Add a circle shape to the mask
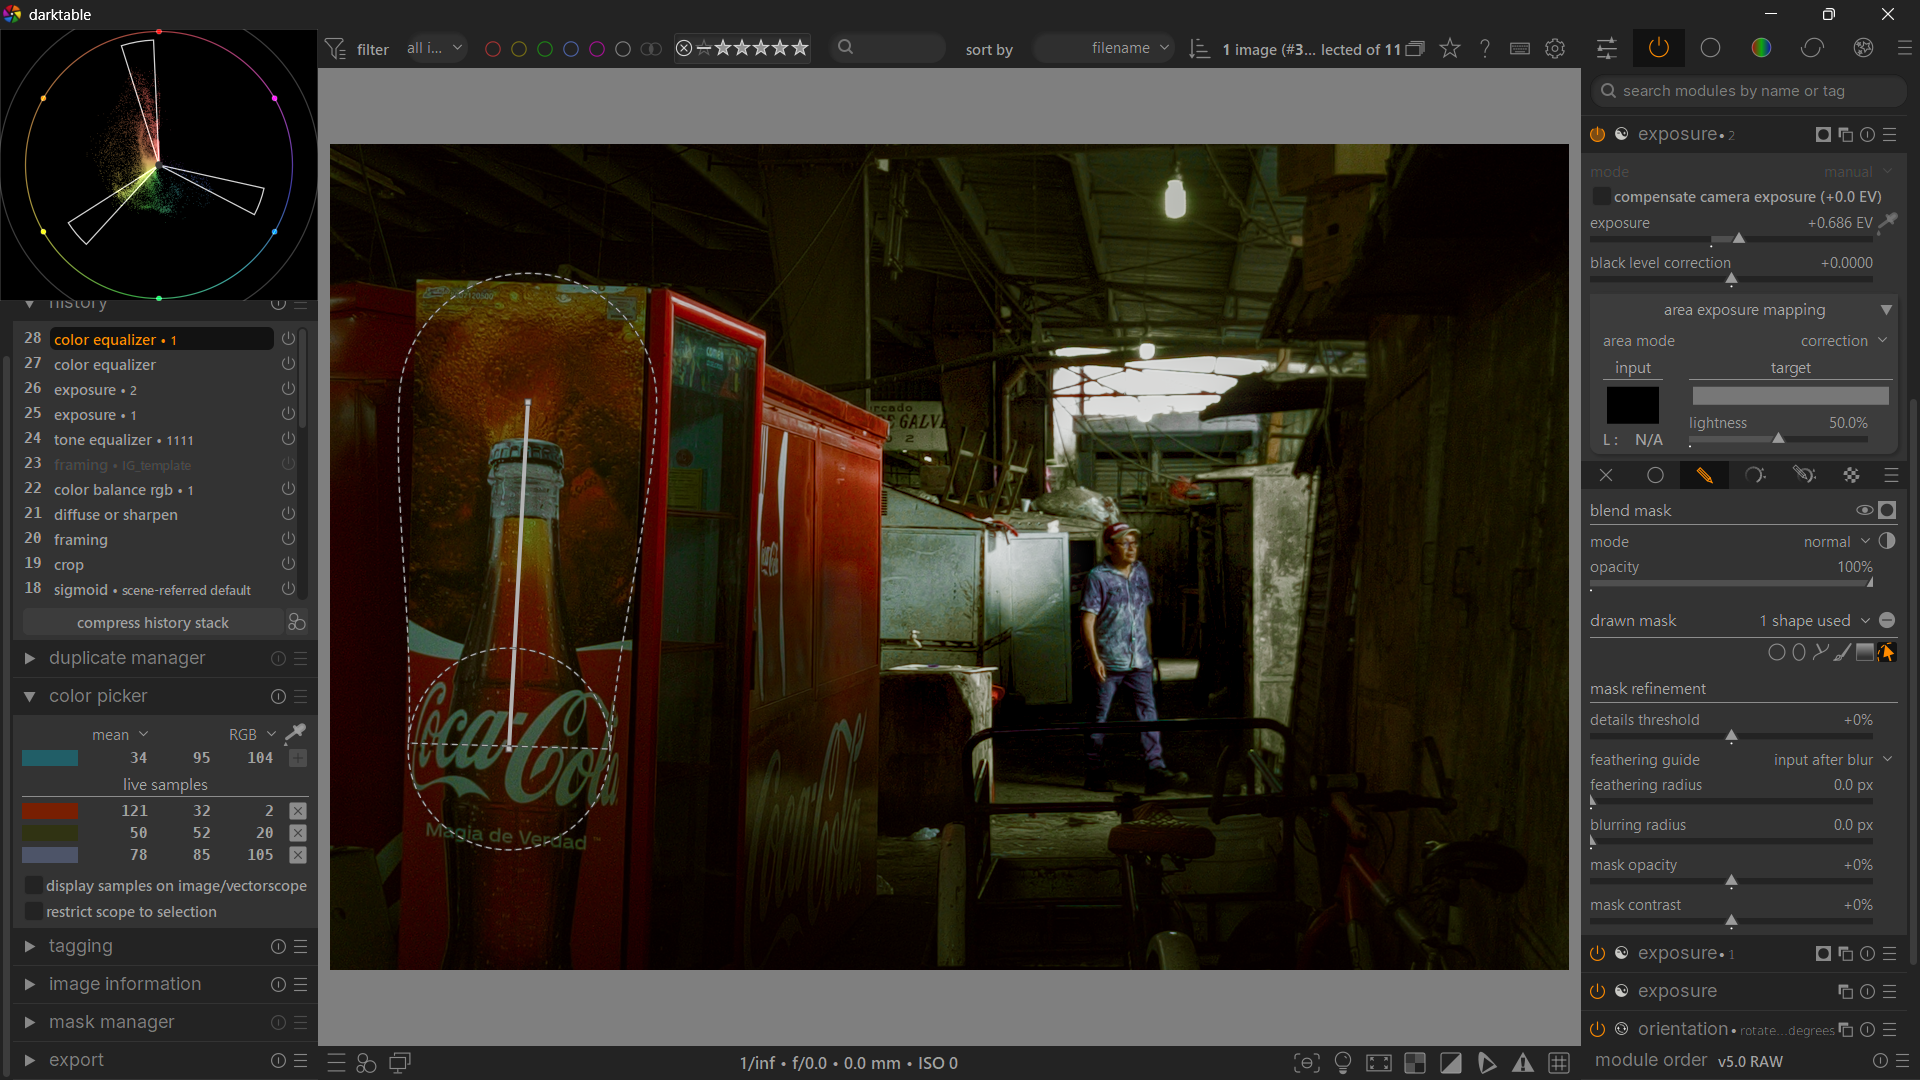Screen dimensions: 1920x1080 [x=1776, y=653]
